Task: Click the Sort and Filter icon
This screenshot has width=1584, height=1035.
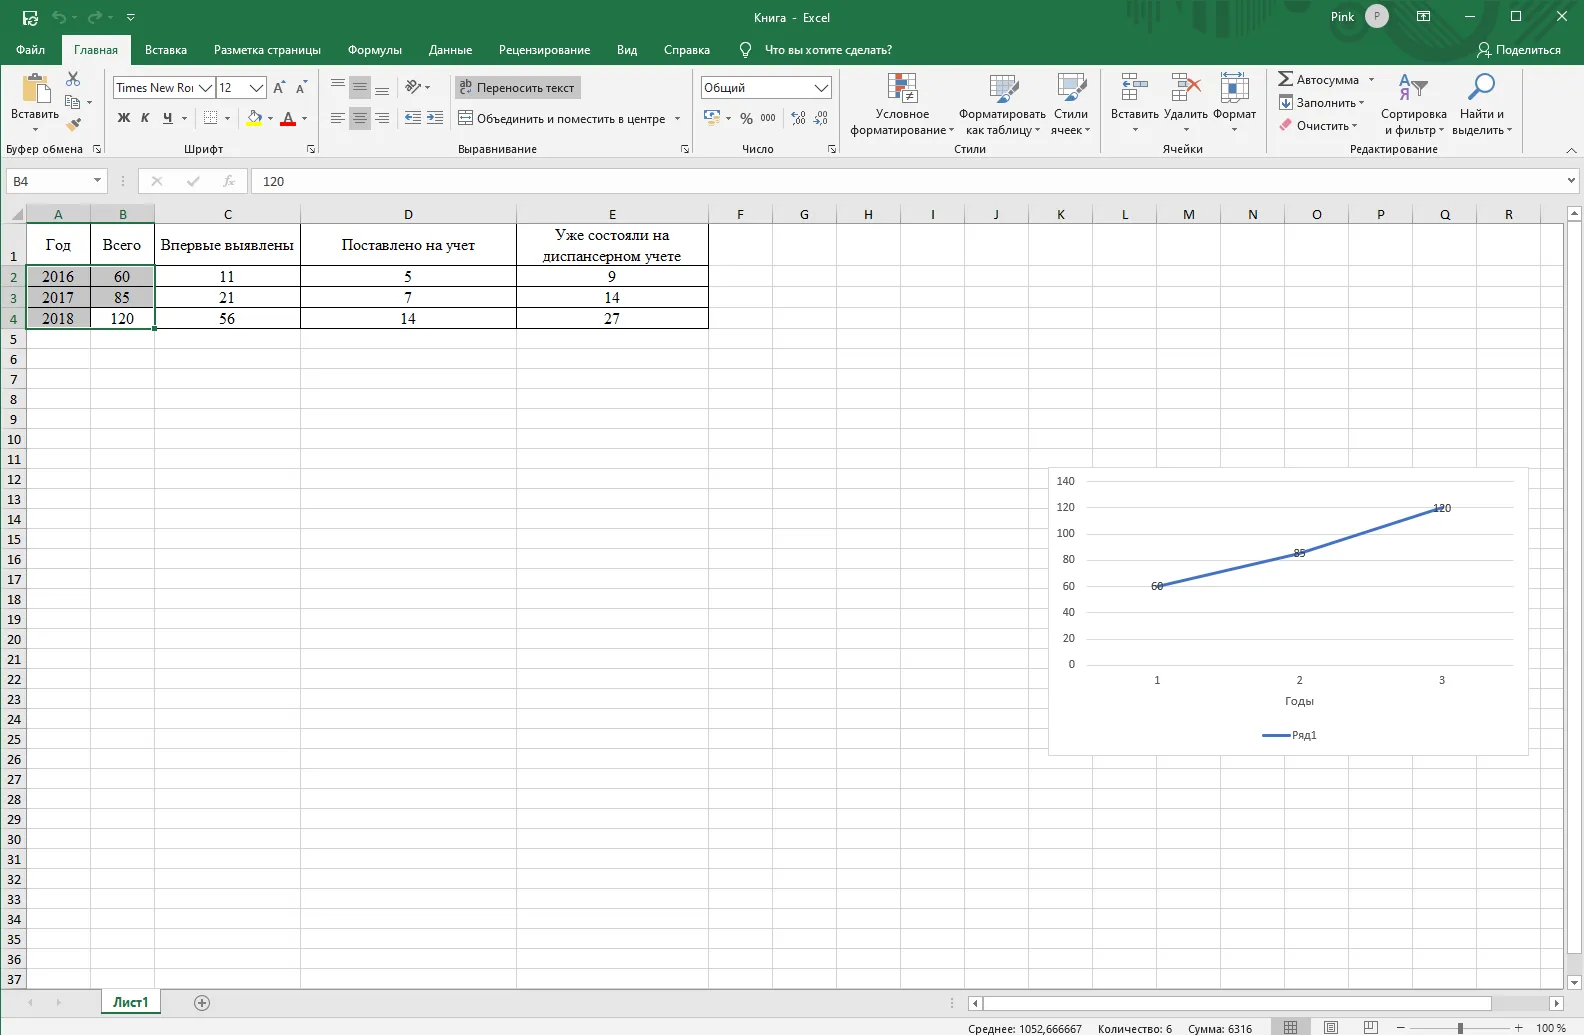Action: [1413, 87]
